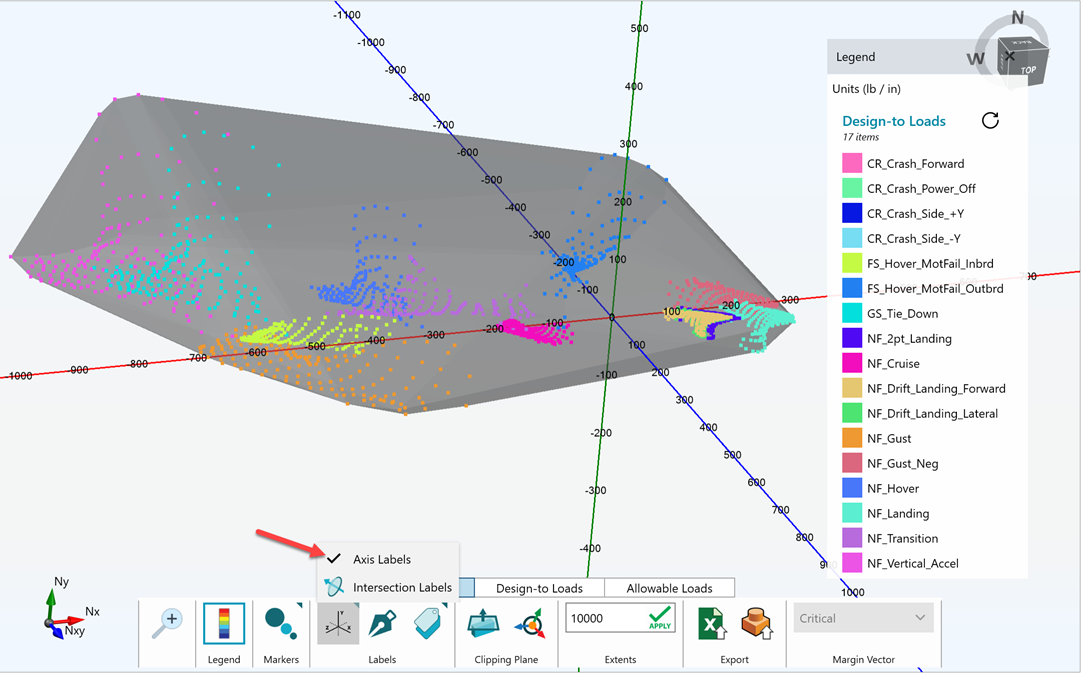Apply the extents value

pyautogui.click(x=660, y=617)
